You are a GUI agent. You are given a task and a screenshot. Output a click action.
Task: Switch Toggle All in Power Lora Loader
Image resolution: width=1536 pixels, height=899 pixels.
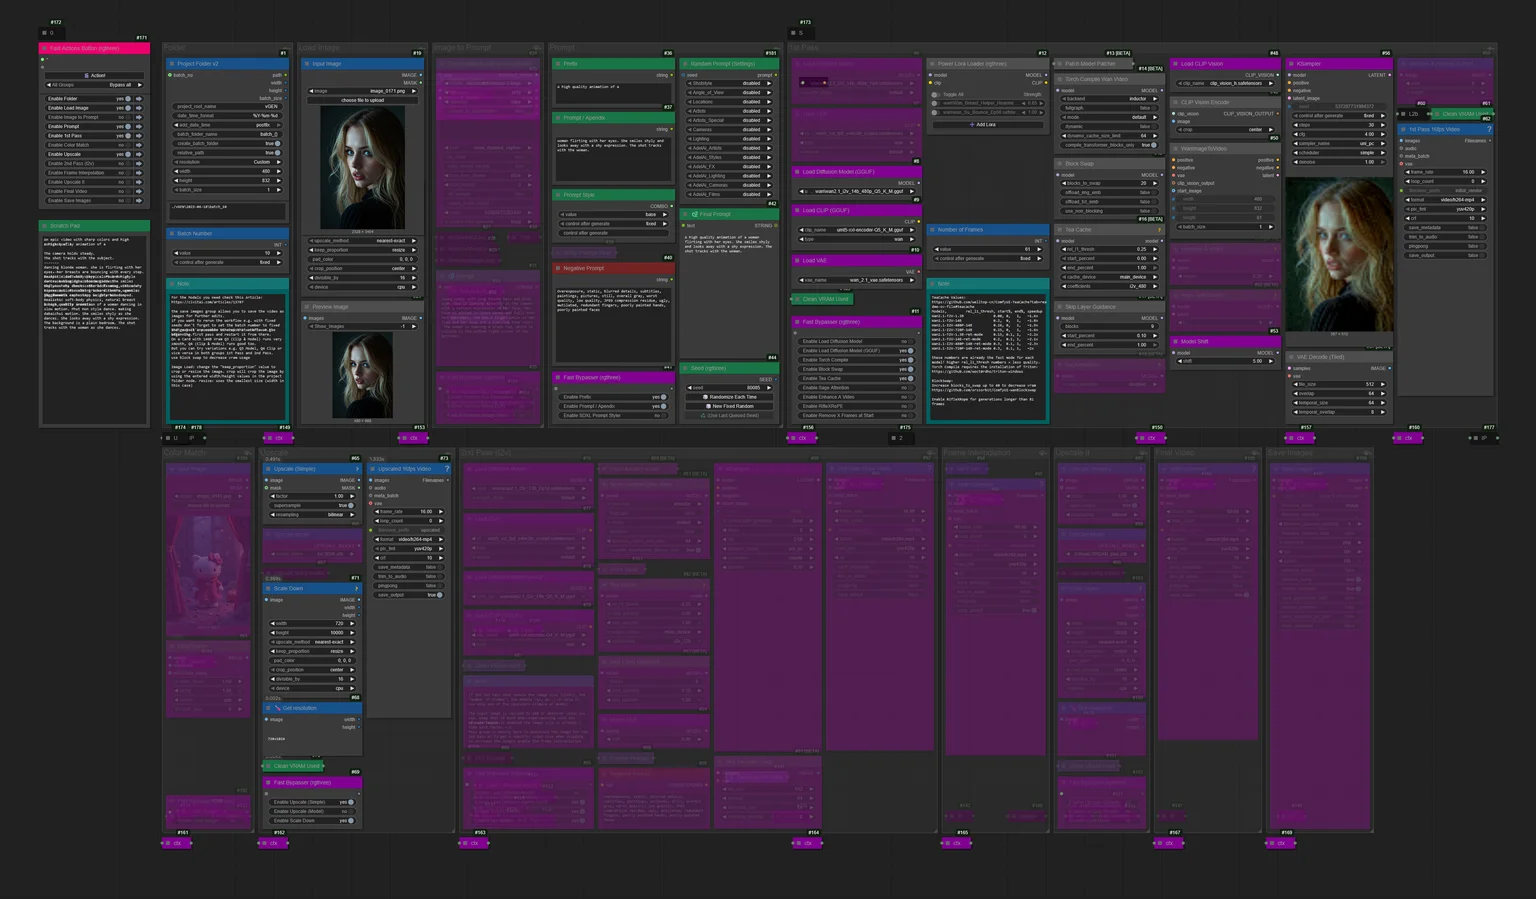pyautogui.click(x=935, y=94)
